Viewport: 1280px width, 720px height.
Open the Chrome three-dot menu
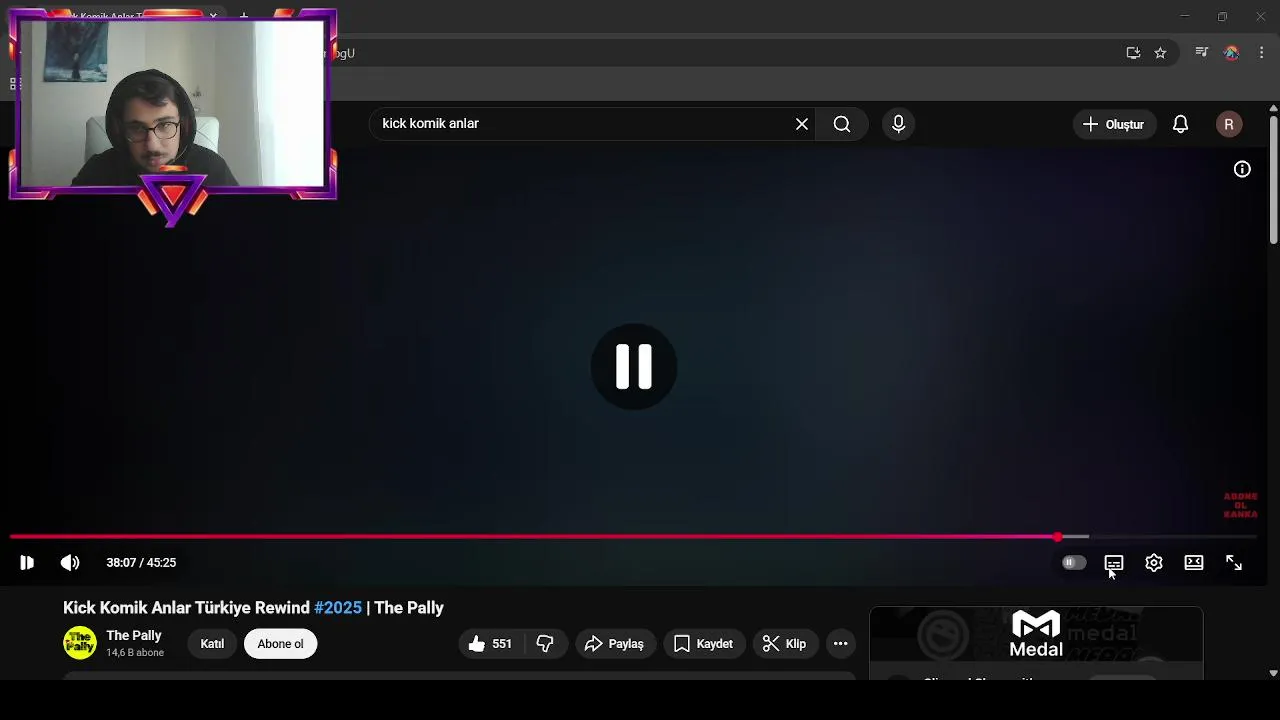pos(1262,53)
